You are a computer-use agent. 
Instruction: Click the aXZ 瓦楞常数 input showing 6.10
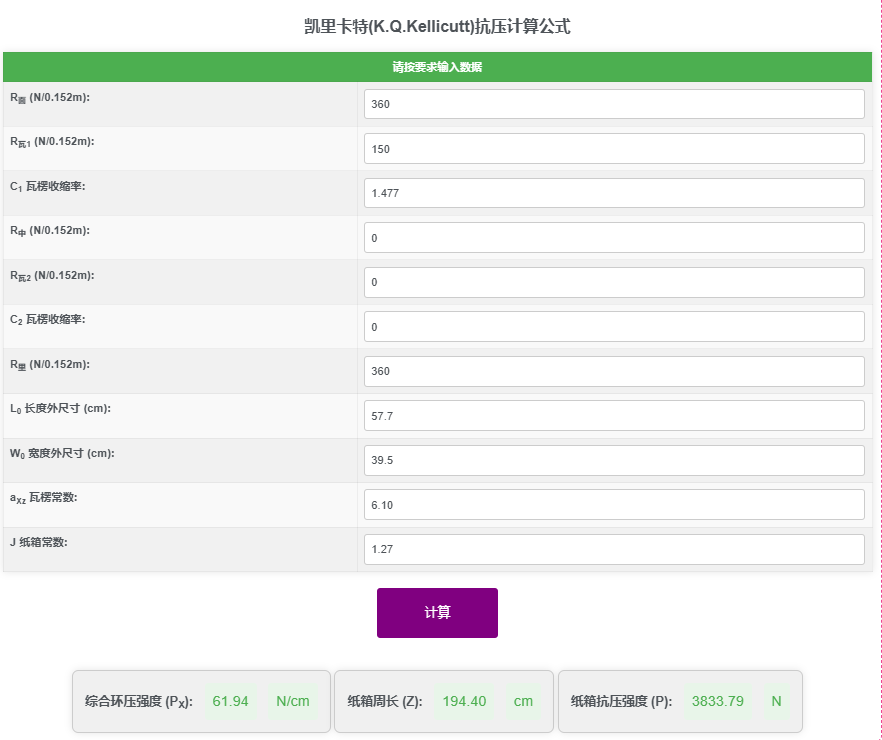613,504
